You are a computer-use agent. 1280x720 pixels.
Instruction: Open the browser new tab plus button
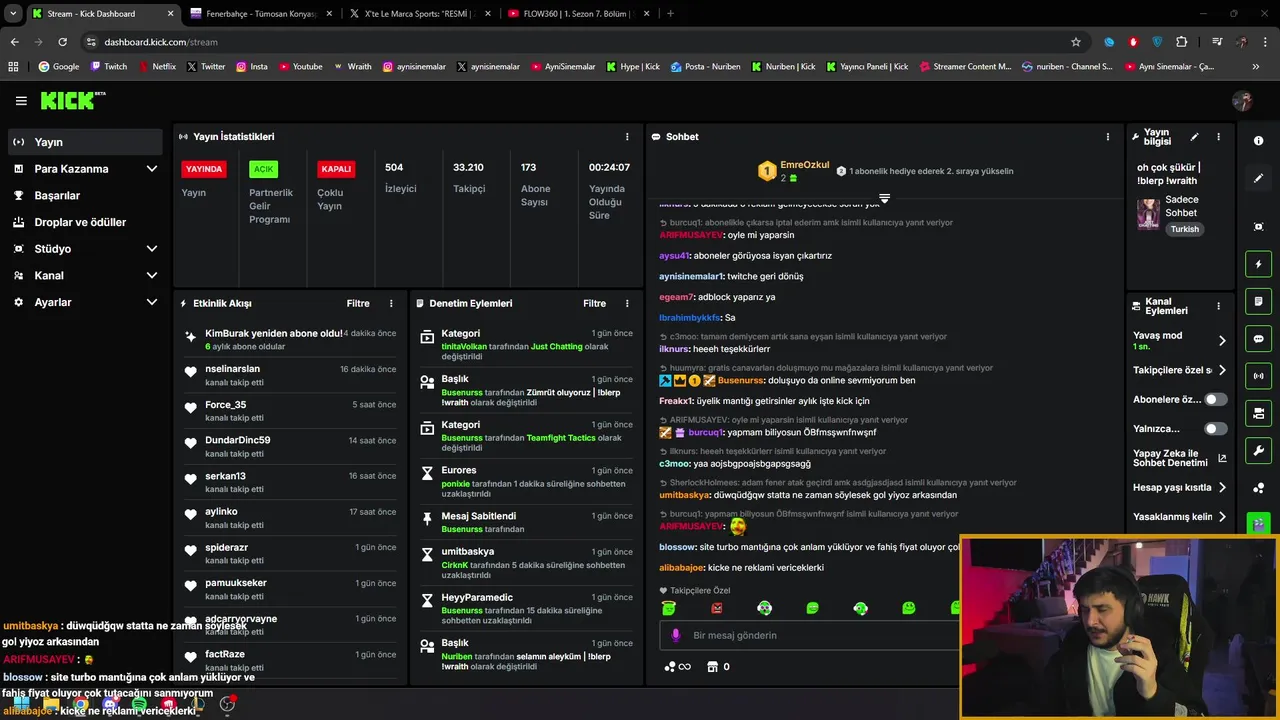(x=670, y=14)
